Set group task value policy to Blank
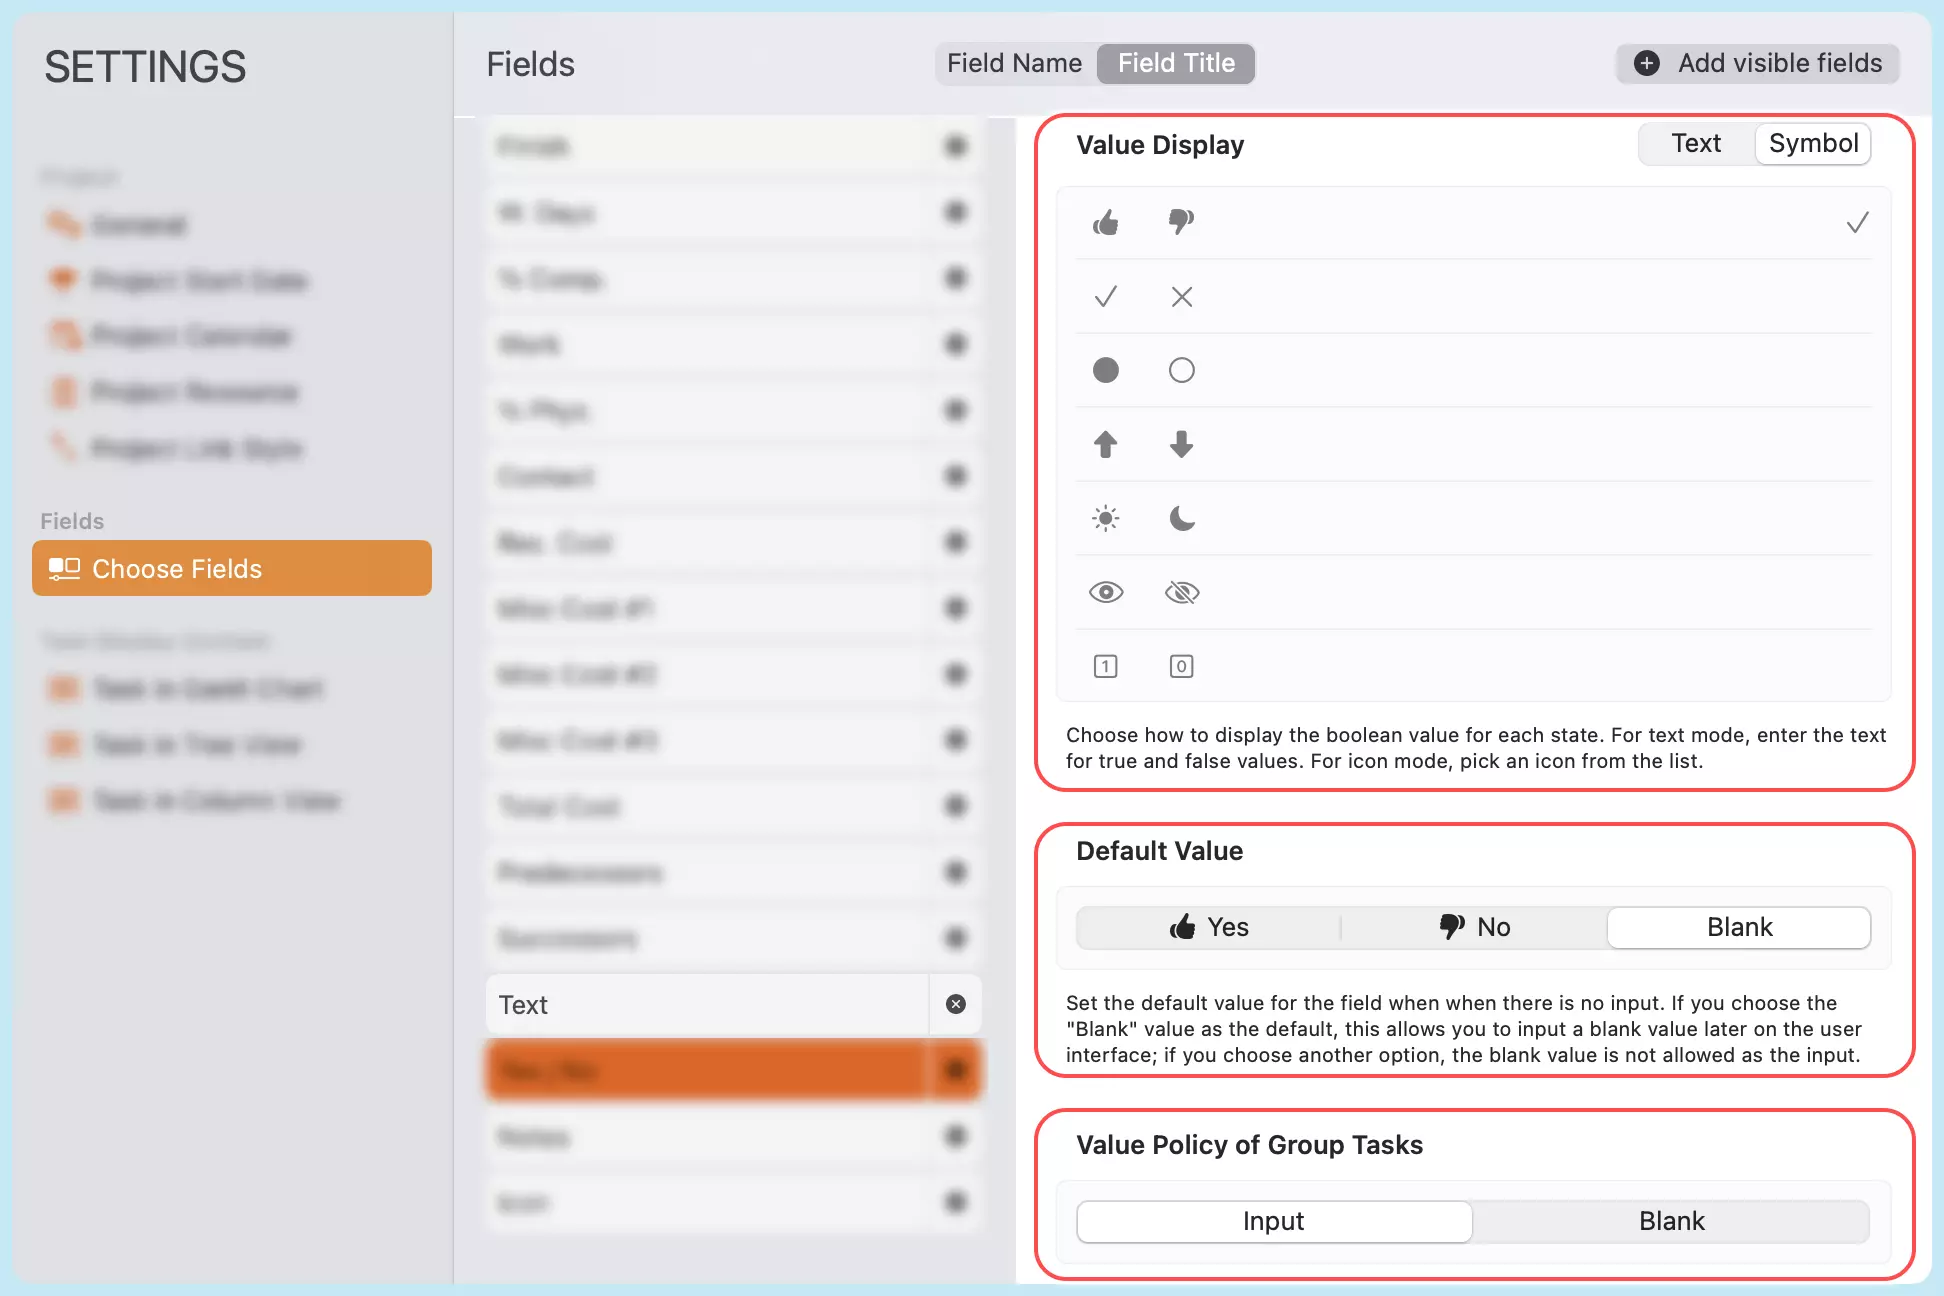1944x1296 pixels. [1672, 1221]
